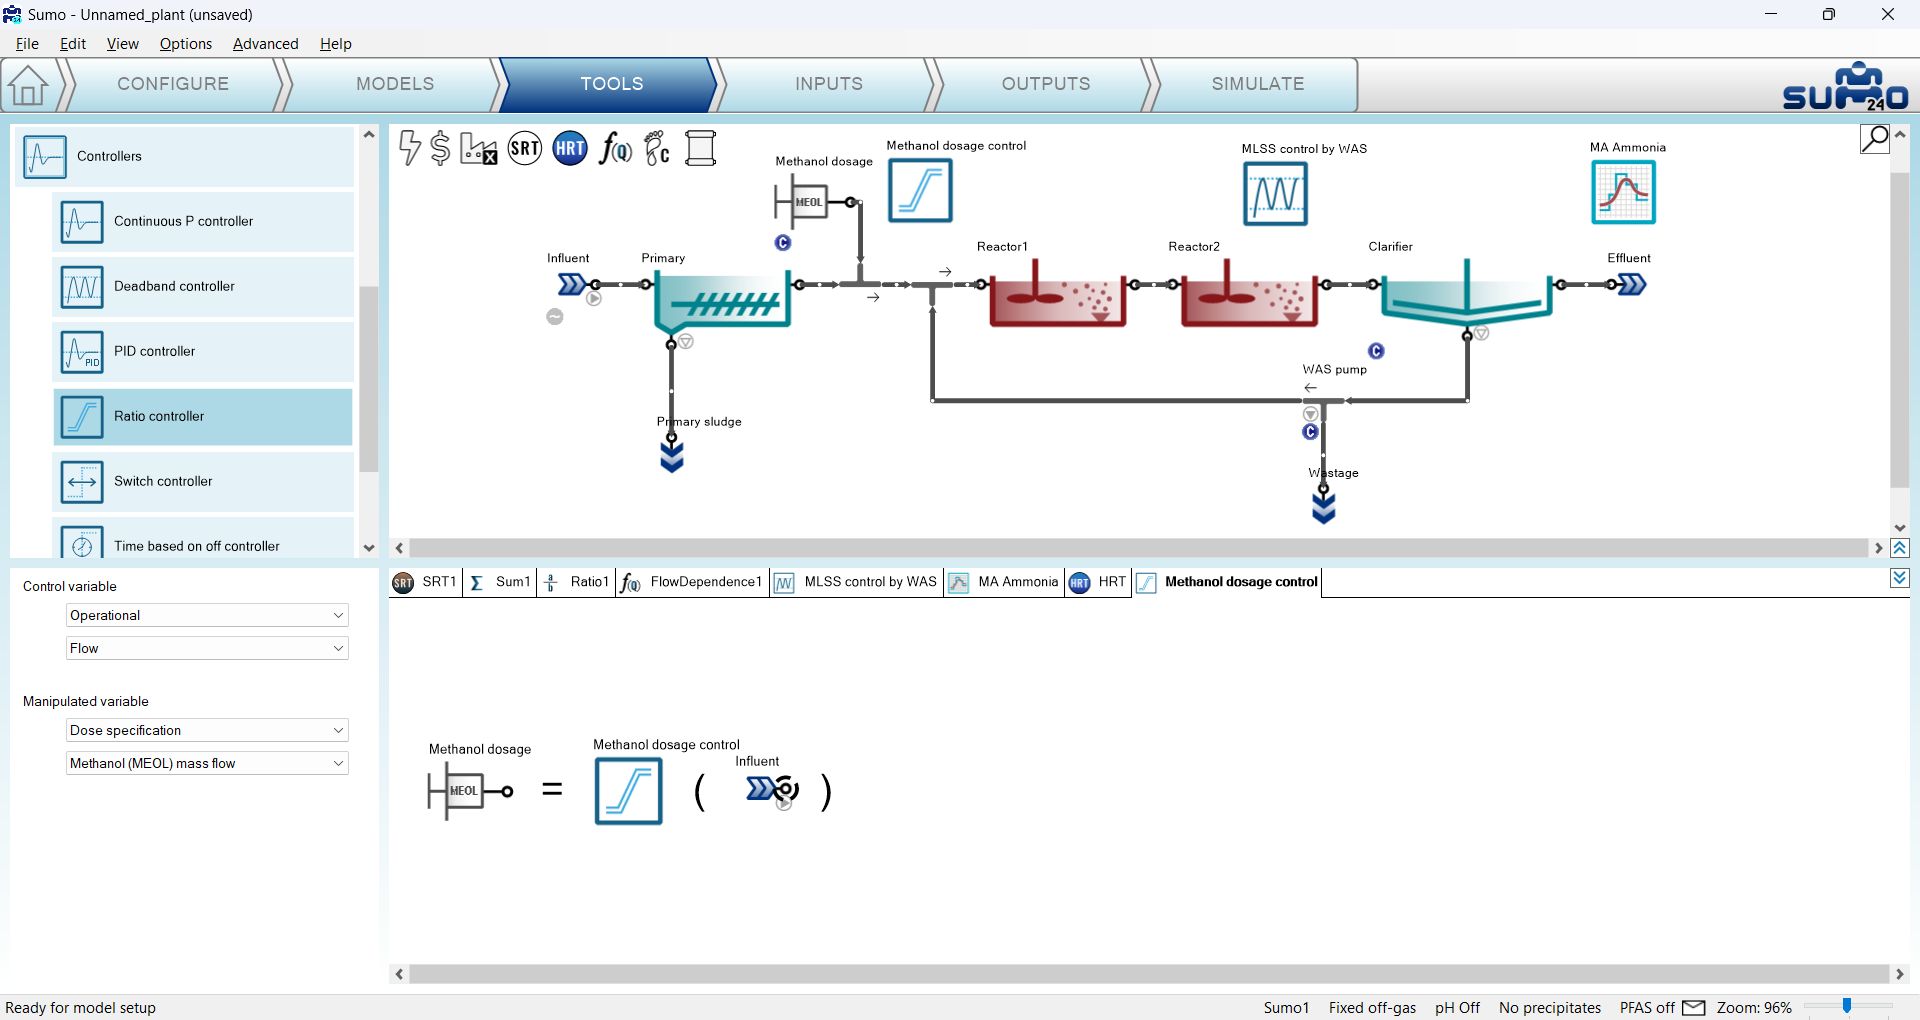Open the Operational control variable dropdown
The image size is (1920, 1020).
[x=207, y=615]
